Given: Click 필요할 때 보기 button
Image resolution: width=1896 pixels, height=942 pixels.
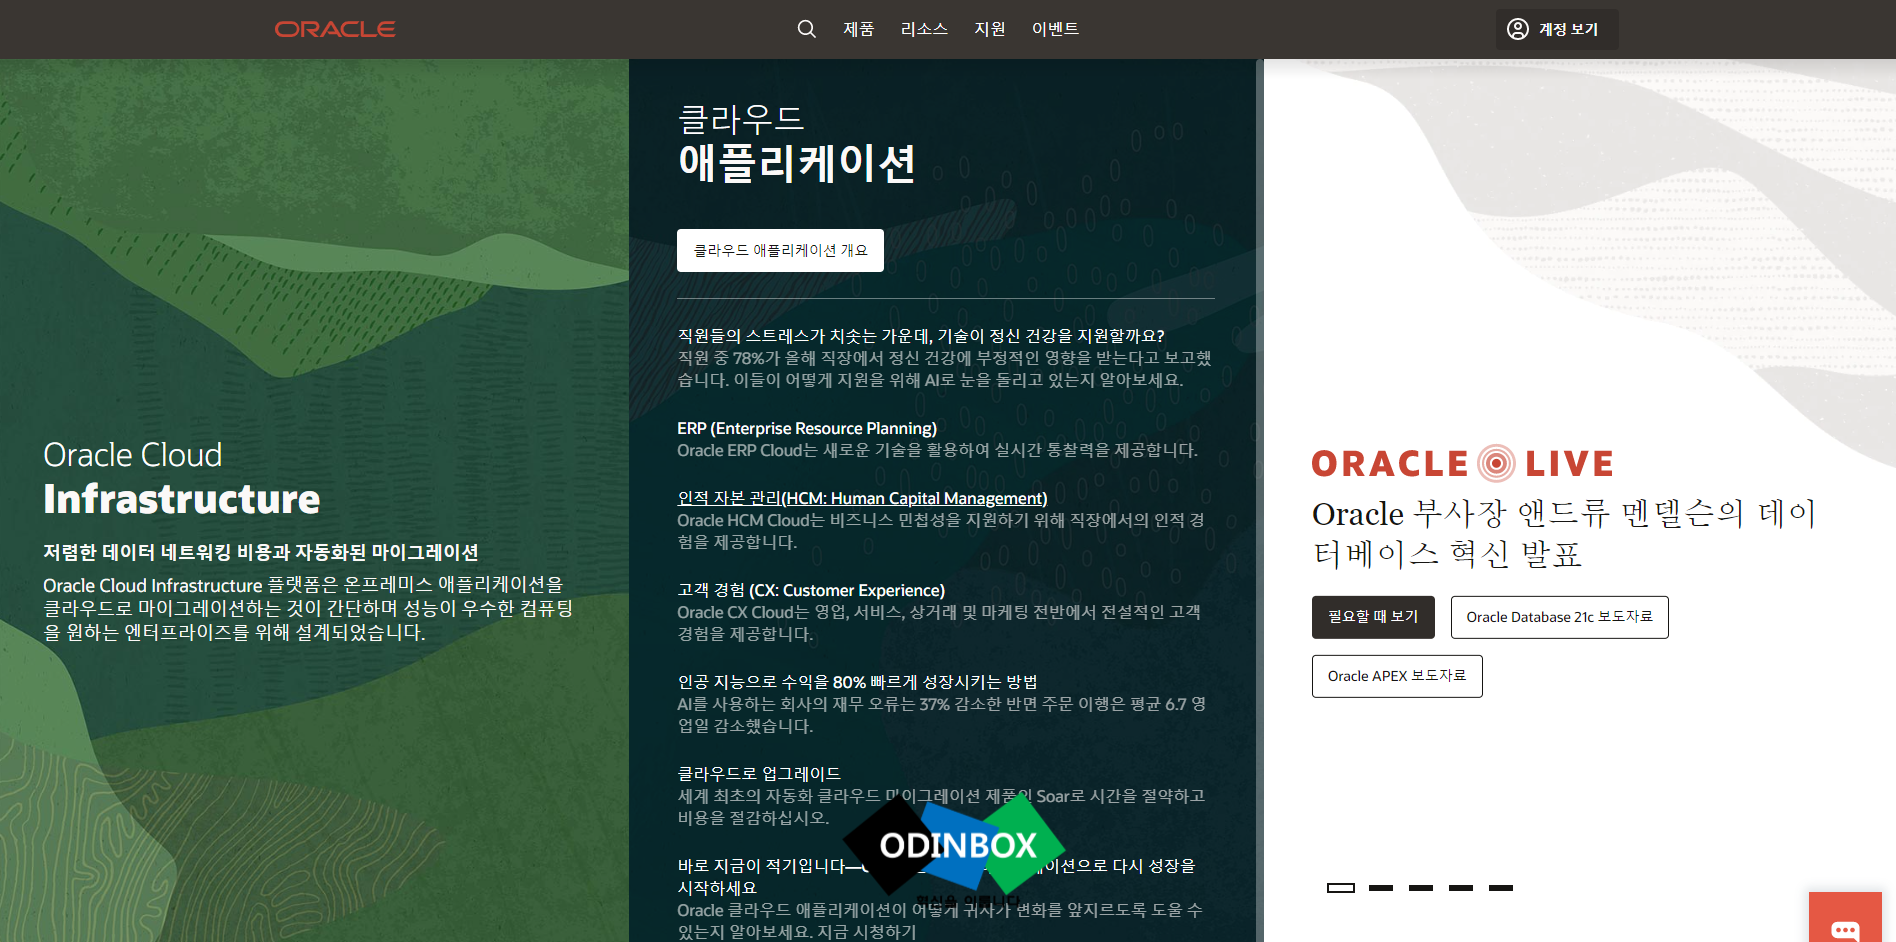Looking at the screenshot, I should click(x=1373, y=617).
